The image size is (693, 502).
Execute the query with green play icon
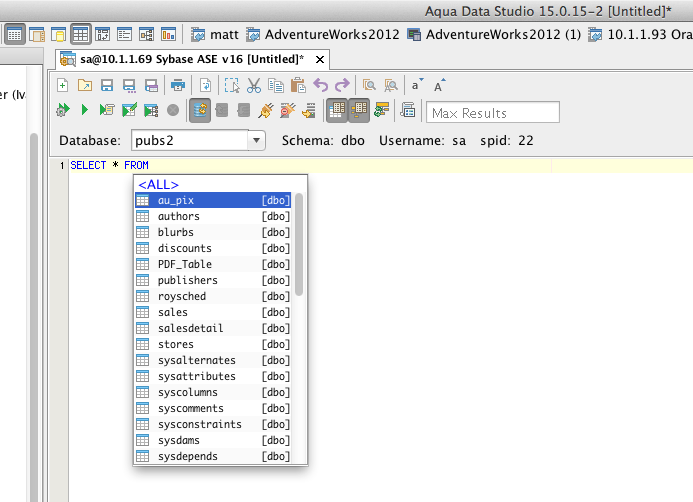click(84, 110)
